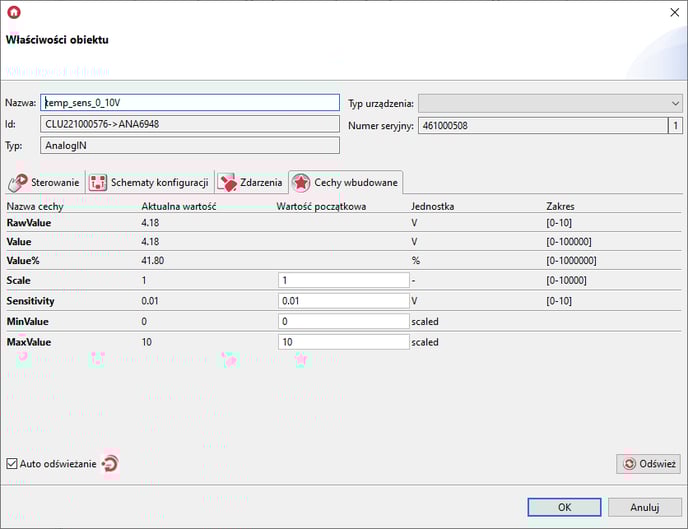Click the Typ field AnalogIN

[190, 145]
